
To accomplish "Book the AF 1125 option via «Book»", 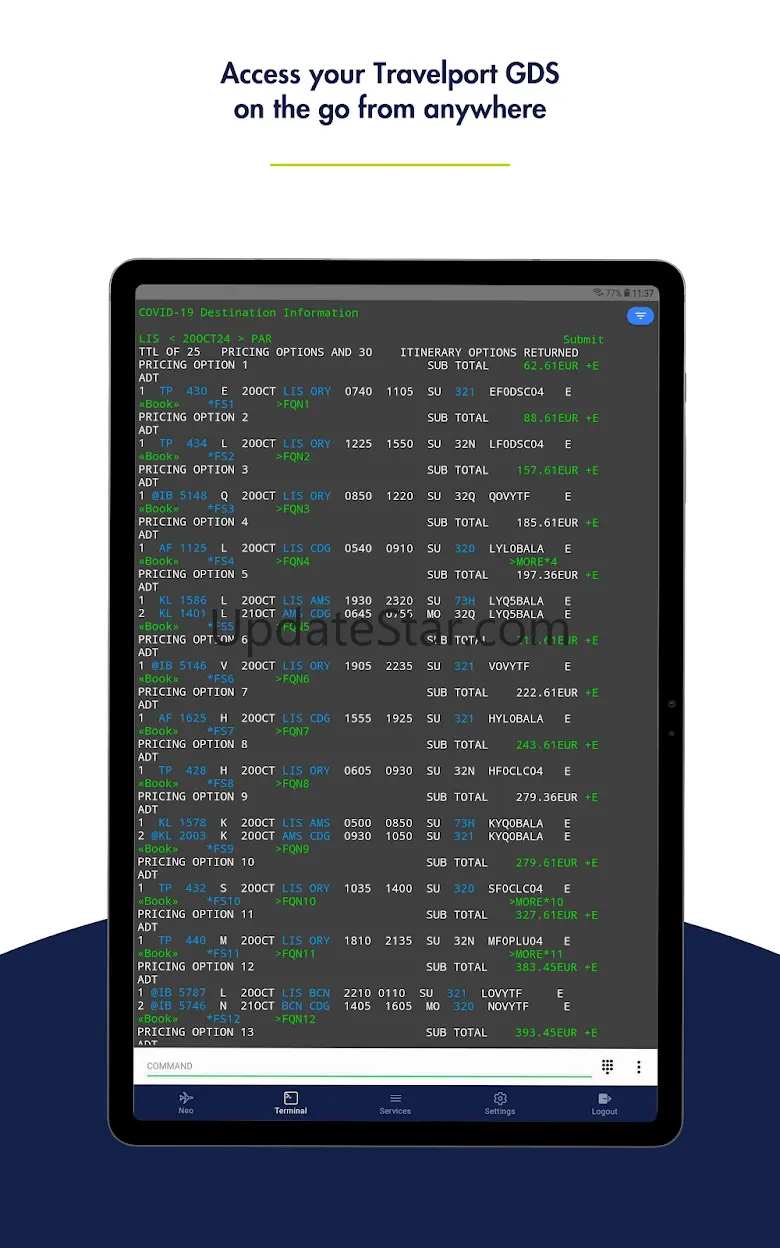I will click(158, 562).
